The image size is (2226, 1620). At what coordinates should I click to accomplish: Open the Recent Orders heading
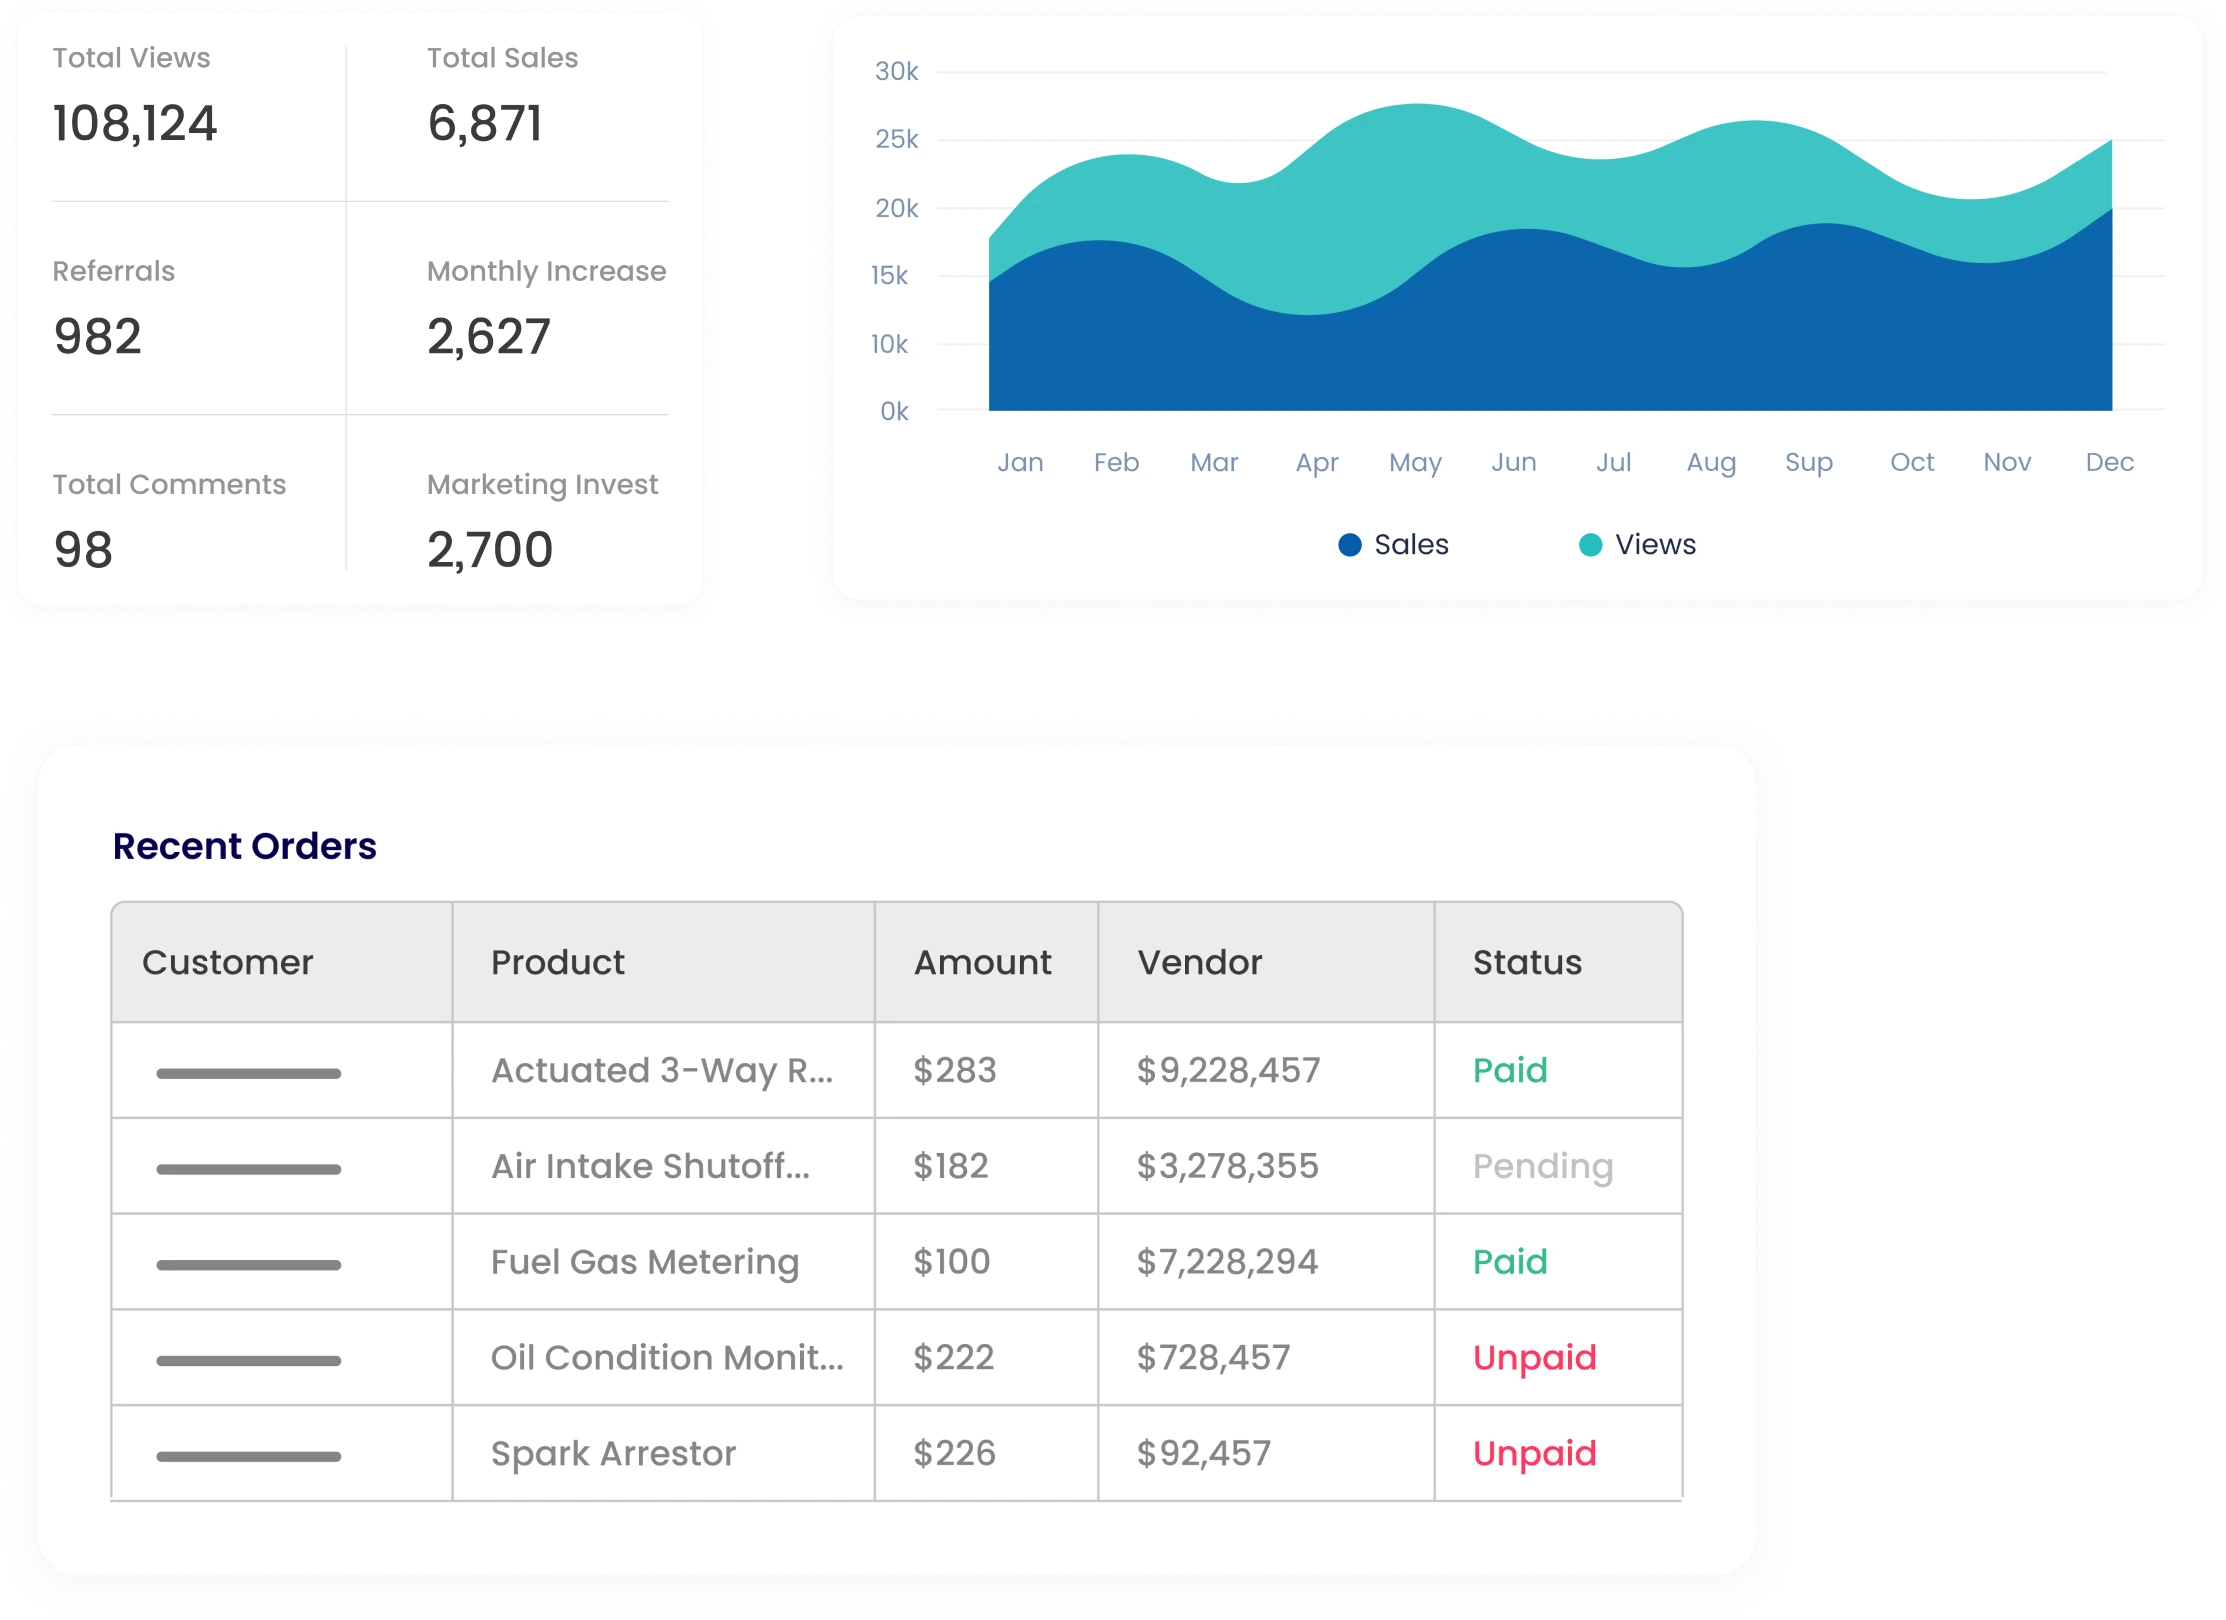244,846
